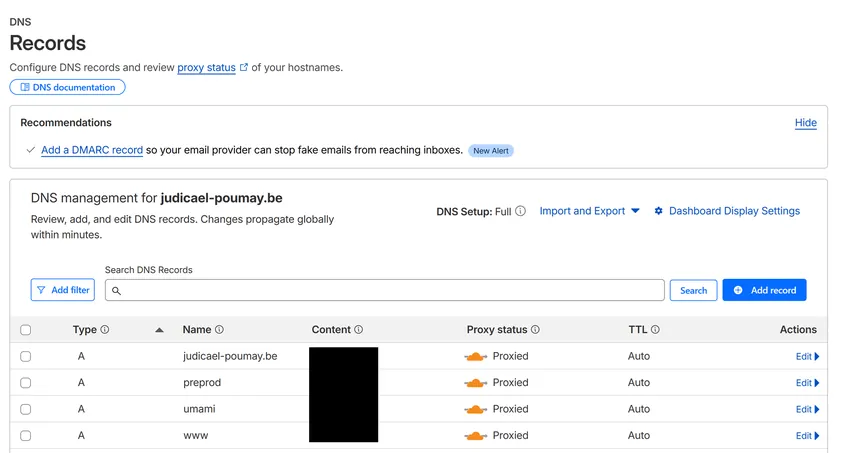Click Auto TTL value in the www row
Image resolution: width=854 pixels, height=453 pixels.
point(639,435)
